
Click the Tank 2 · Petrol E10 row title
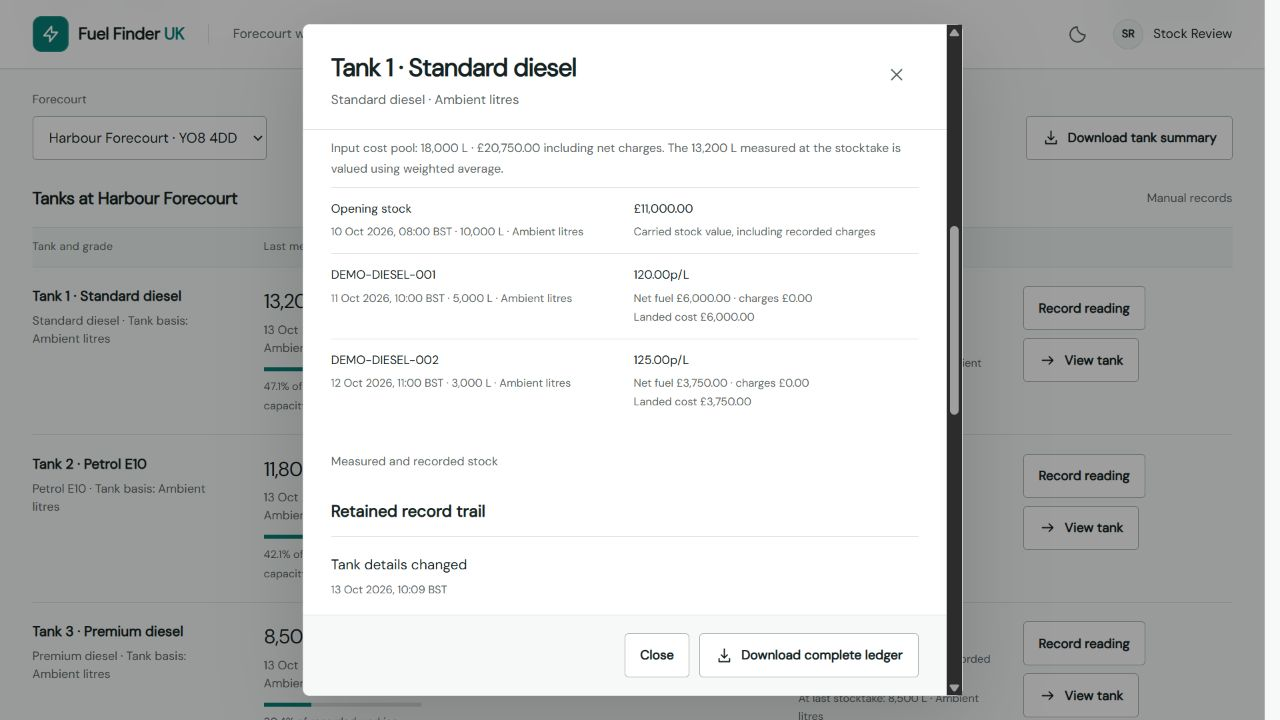[x=89, y=464]
